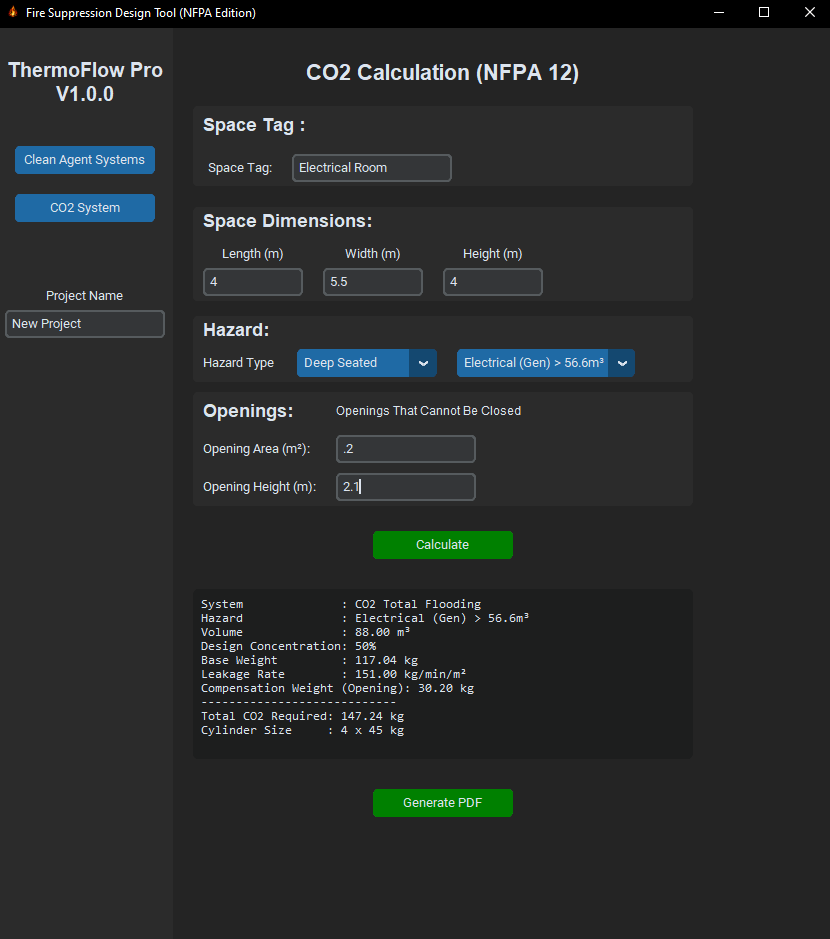
Task: Open the Electrical (Gen) hazard dropdown
Action: point(533,363)
